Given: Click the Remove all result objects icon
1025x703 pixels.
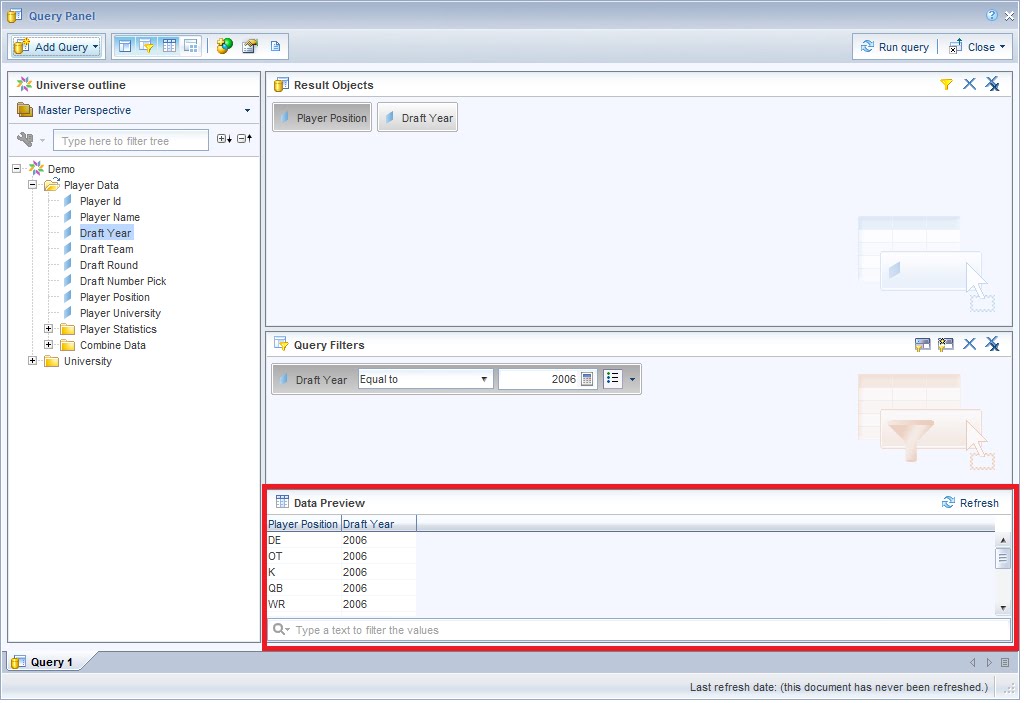Looking at the screenshot, I should coord(992,84).
